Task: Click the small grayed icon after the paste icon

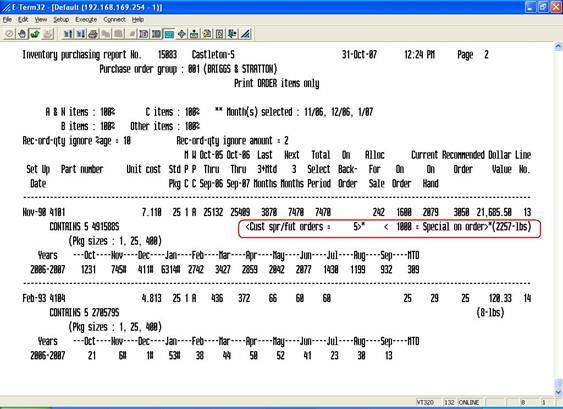Action: [x=131, y=34]
